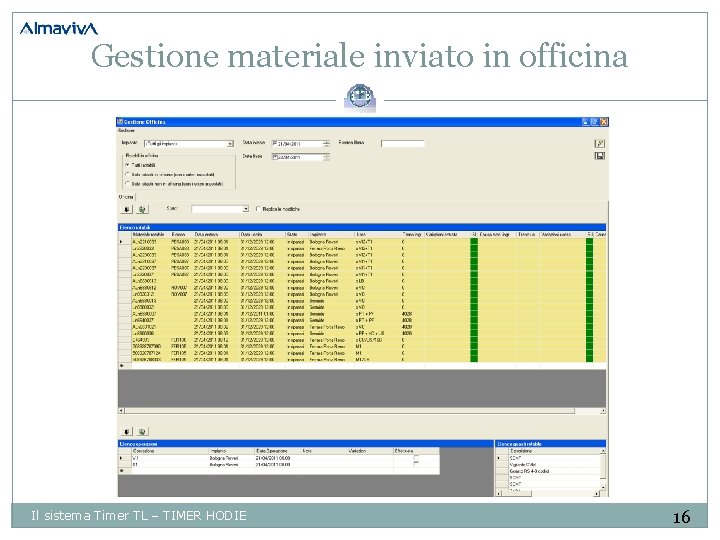
Task: Toggle the checkbox next to the Stato dropdown
Action: pos(259,209)
